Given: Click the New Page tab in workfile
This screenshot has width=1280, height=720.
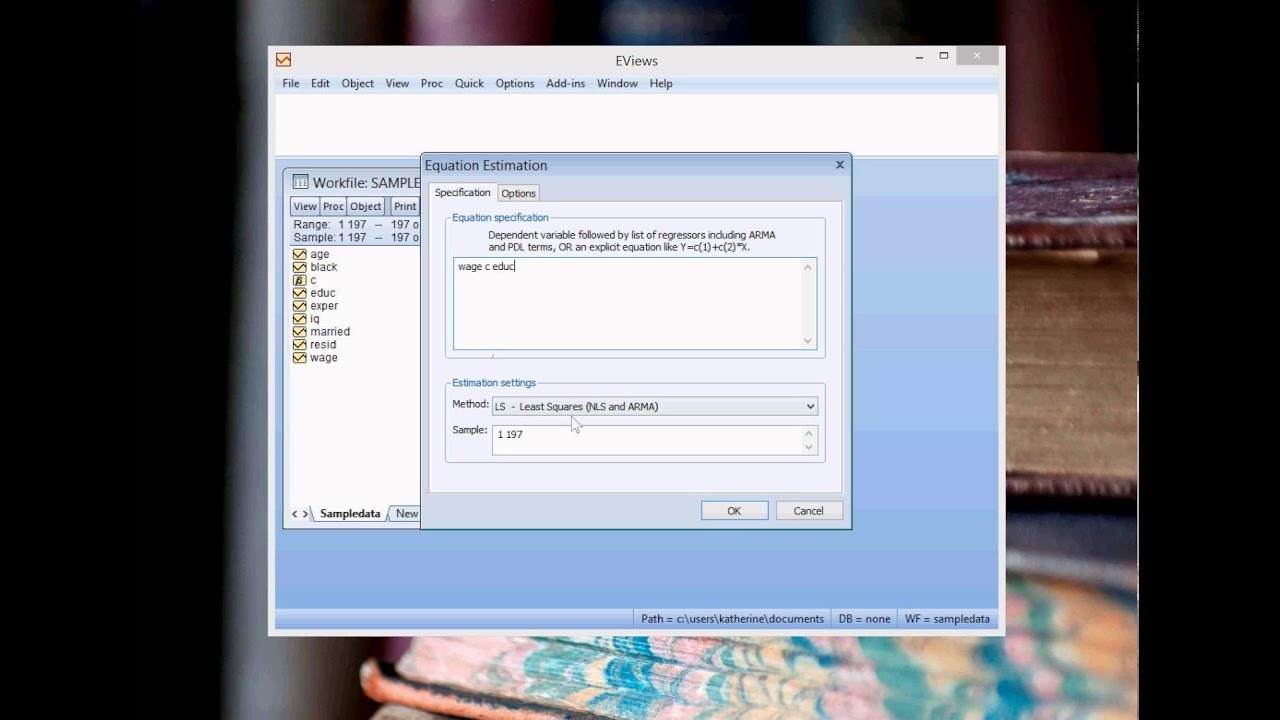Looking at the screenshot, I should pos(406,514).
